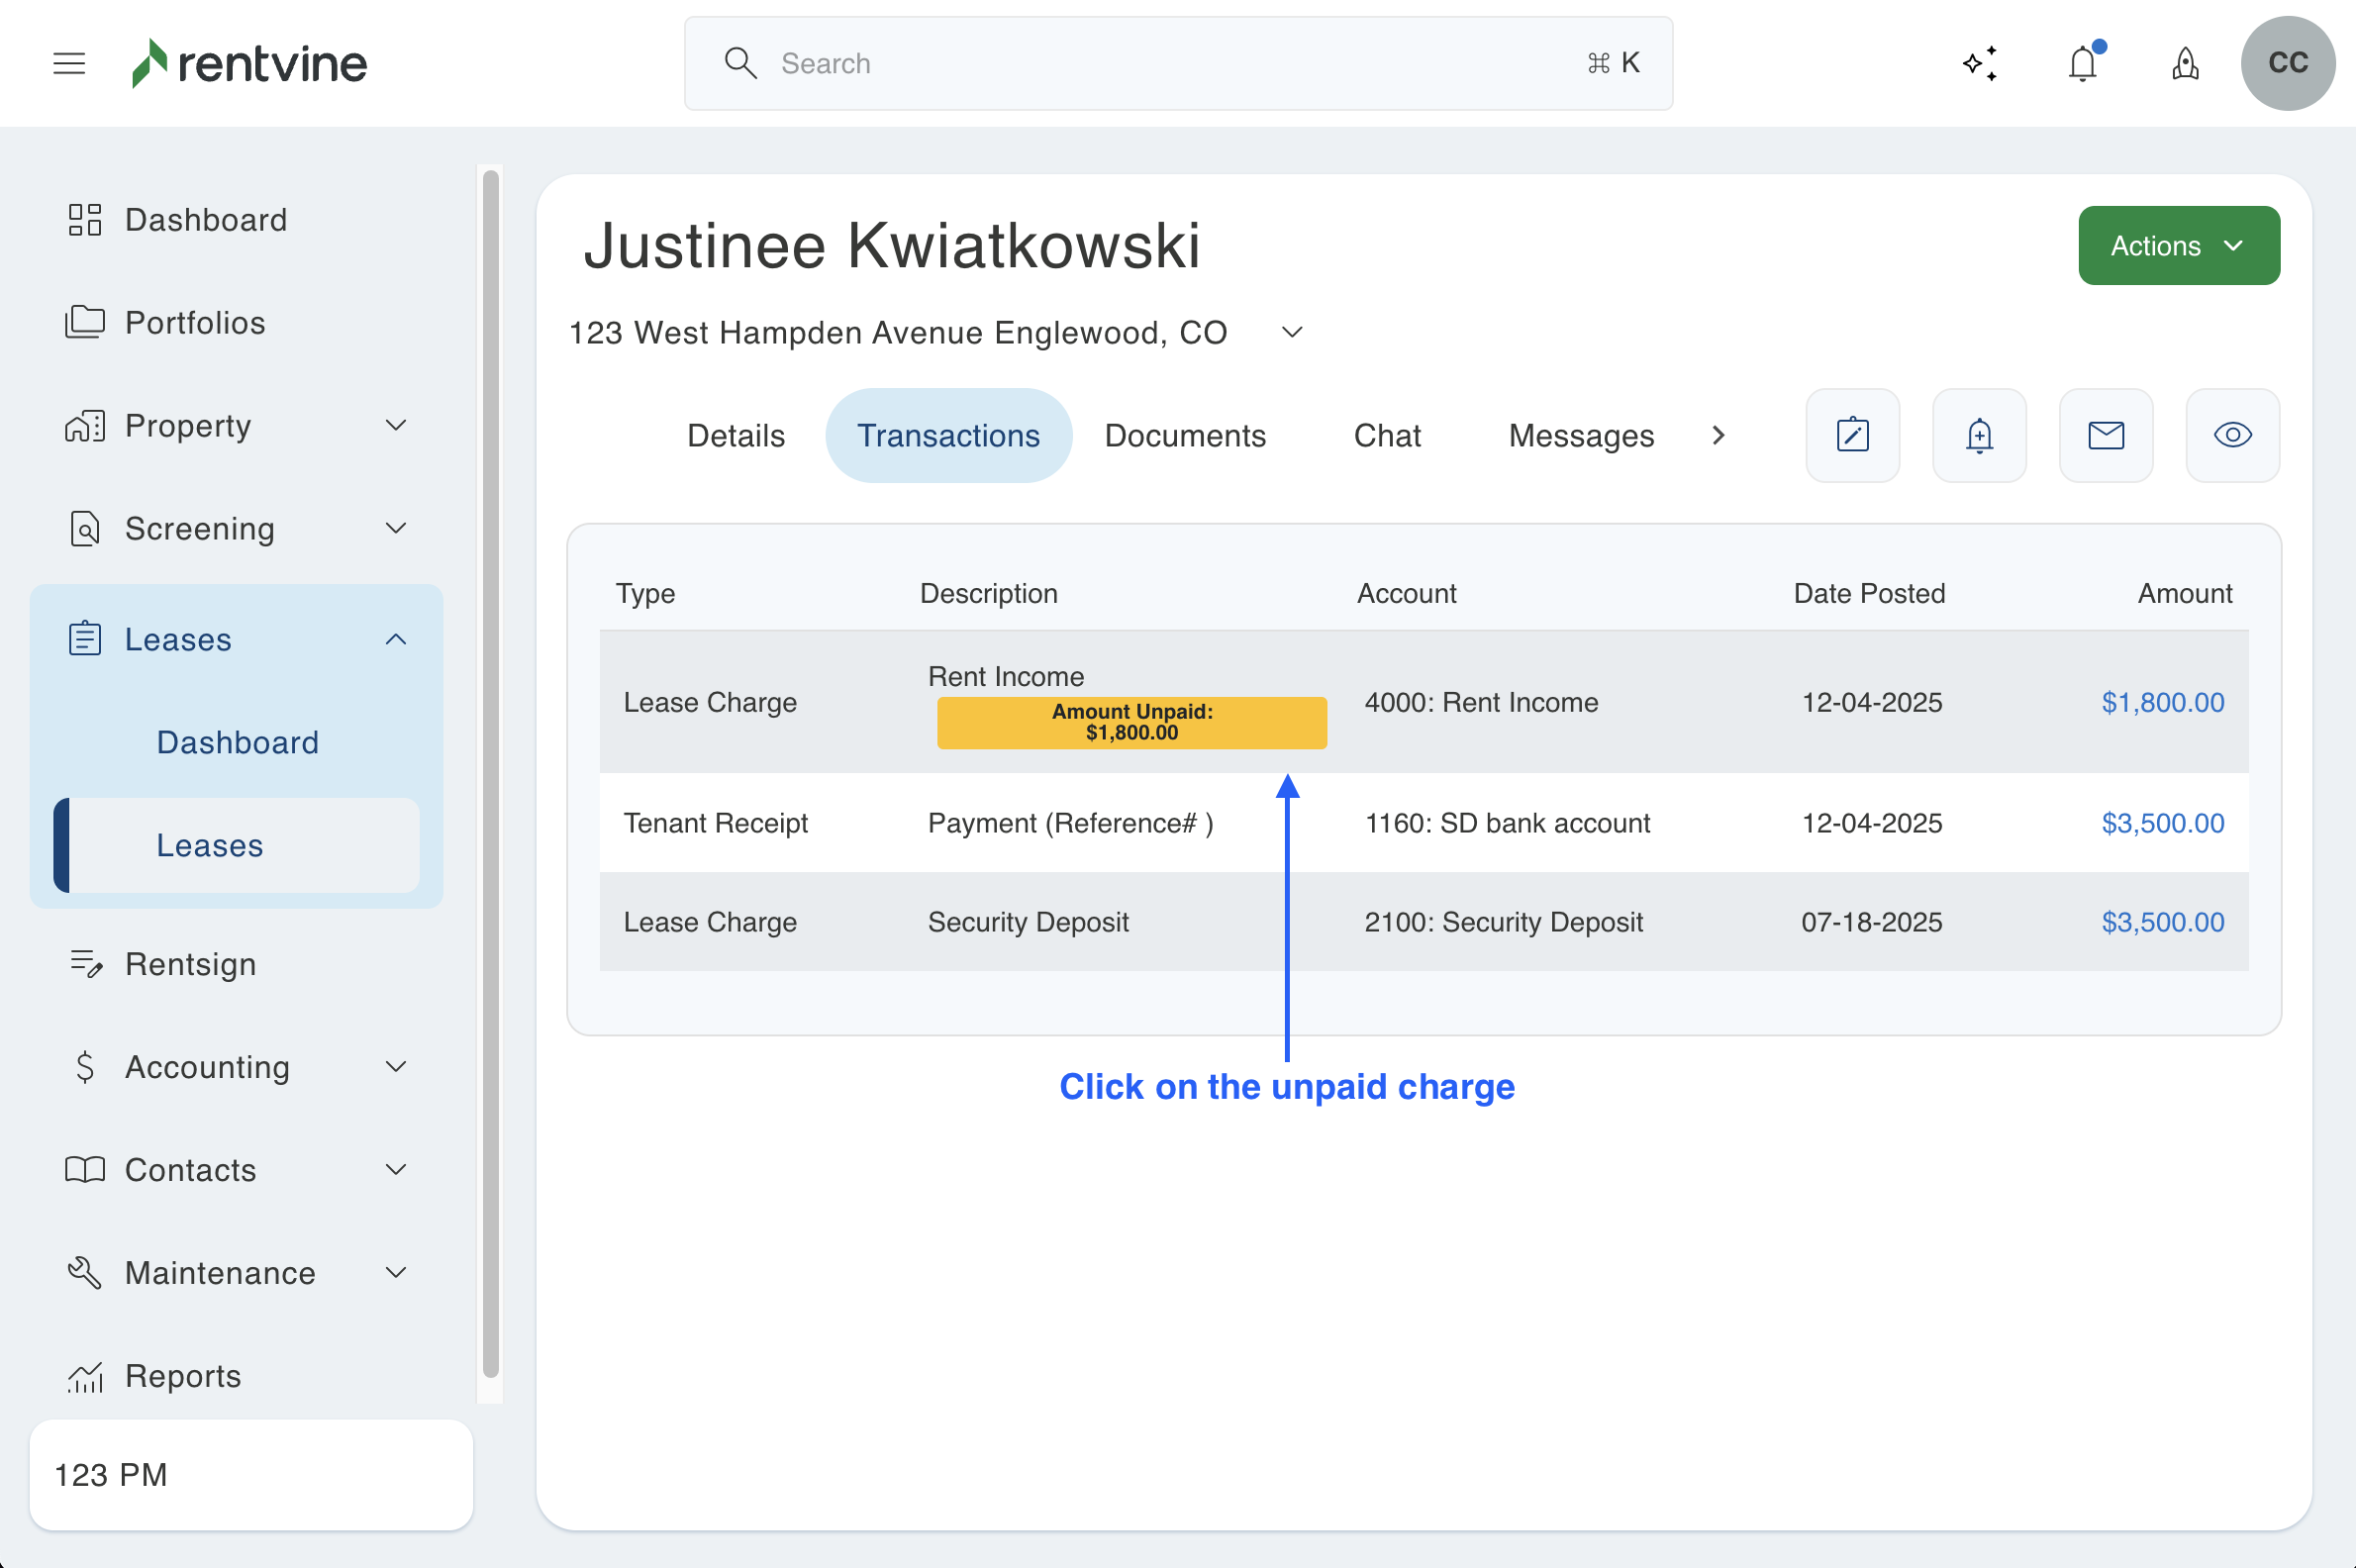Click the envelope email icon

pos(2106,435)
